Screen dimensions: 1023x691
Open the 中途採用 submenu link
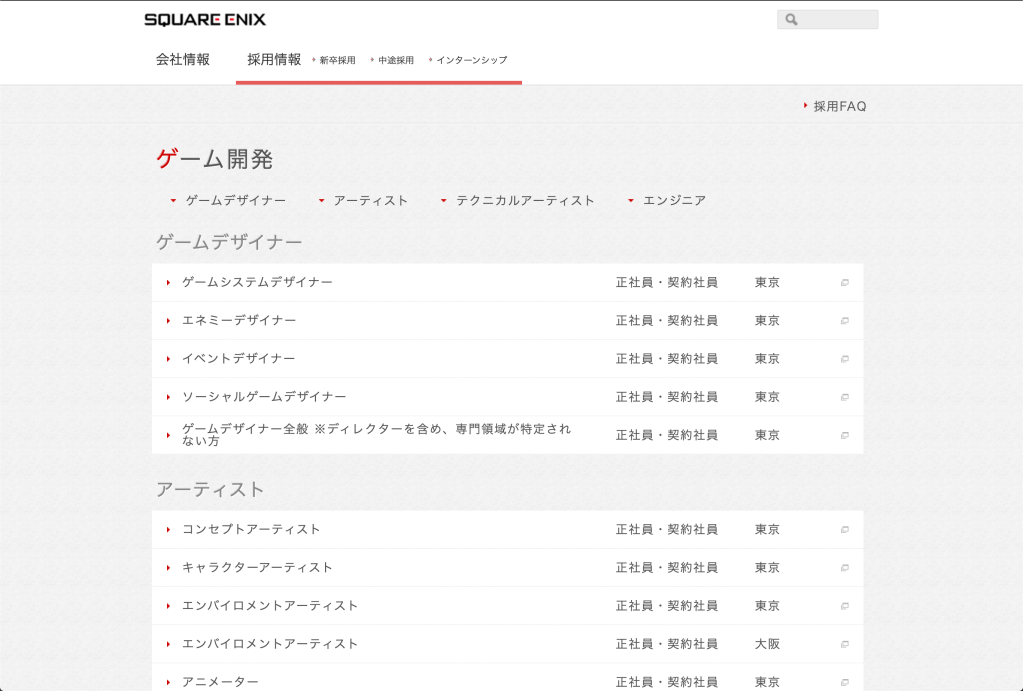click(395, 60)
